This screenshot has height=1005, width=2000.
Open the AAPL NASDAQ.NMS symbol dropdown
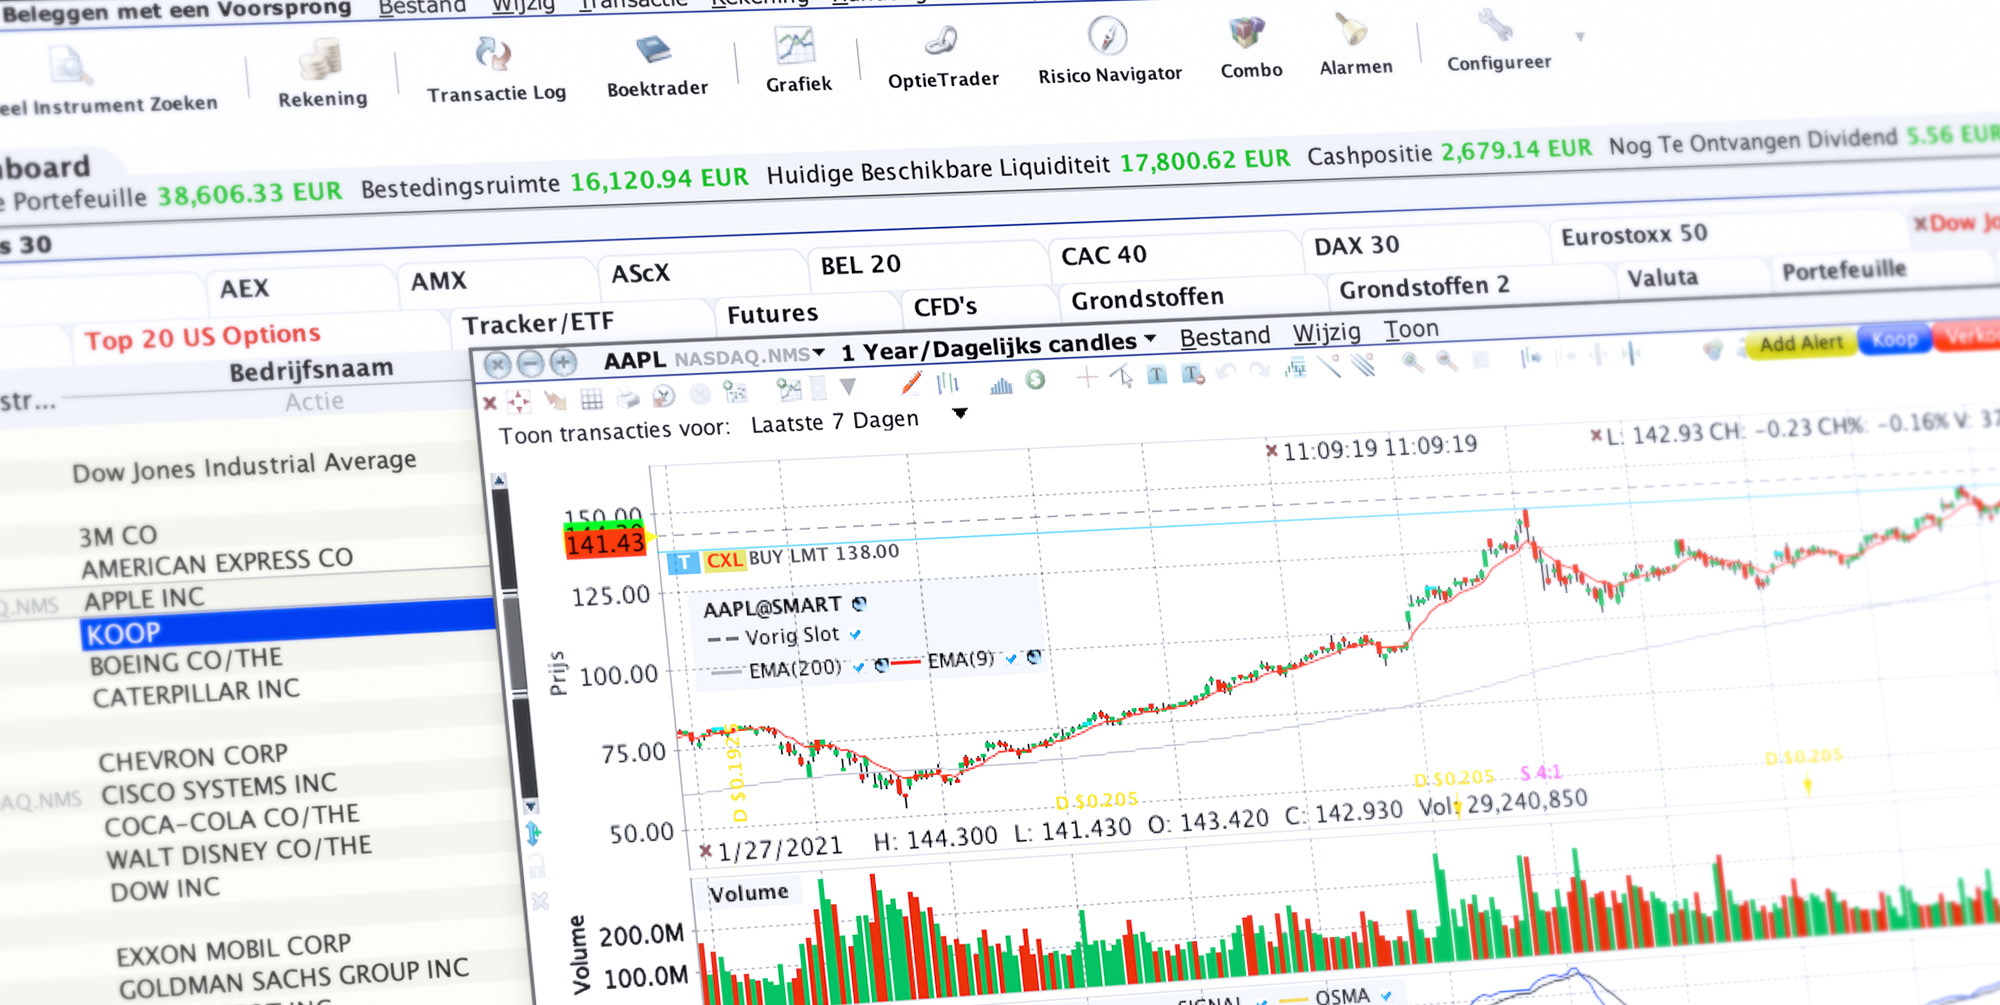(x=818, y=352)
